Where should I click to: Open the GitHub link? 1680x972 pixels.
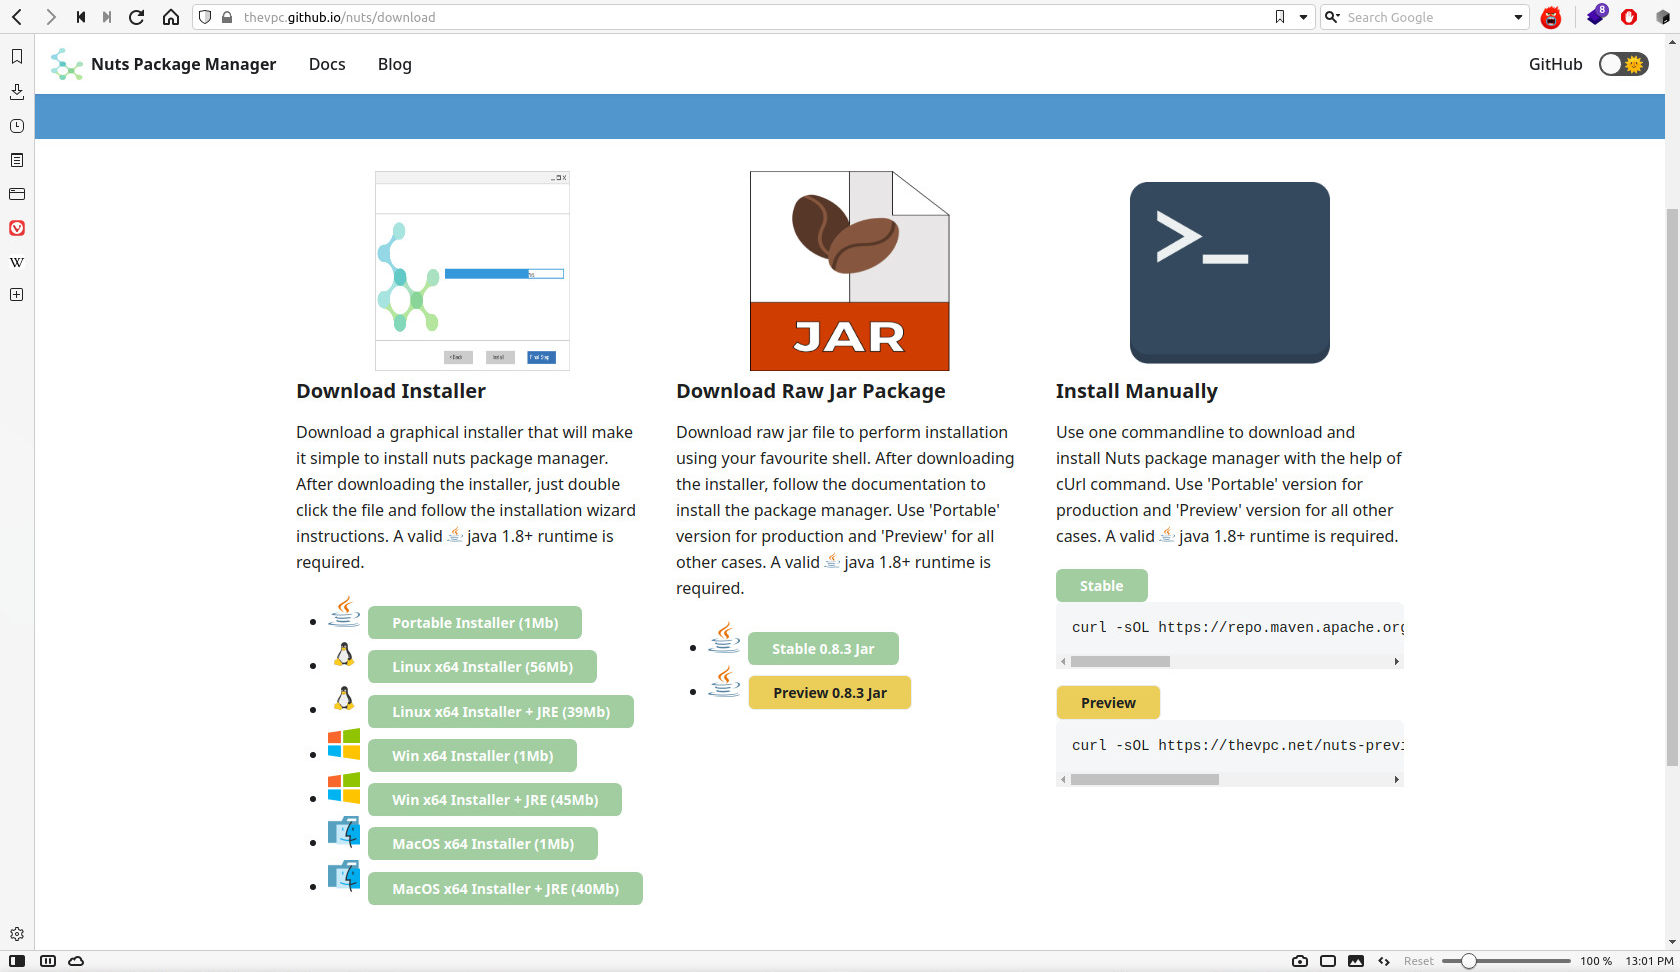[1555, 64]
